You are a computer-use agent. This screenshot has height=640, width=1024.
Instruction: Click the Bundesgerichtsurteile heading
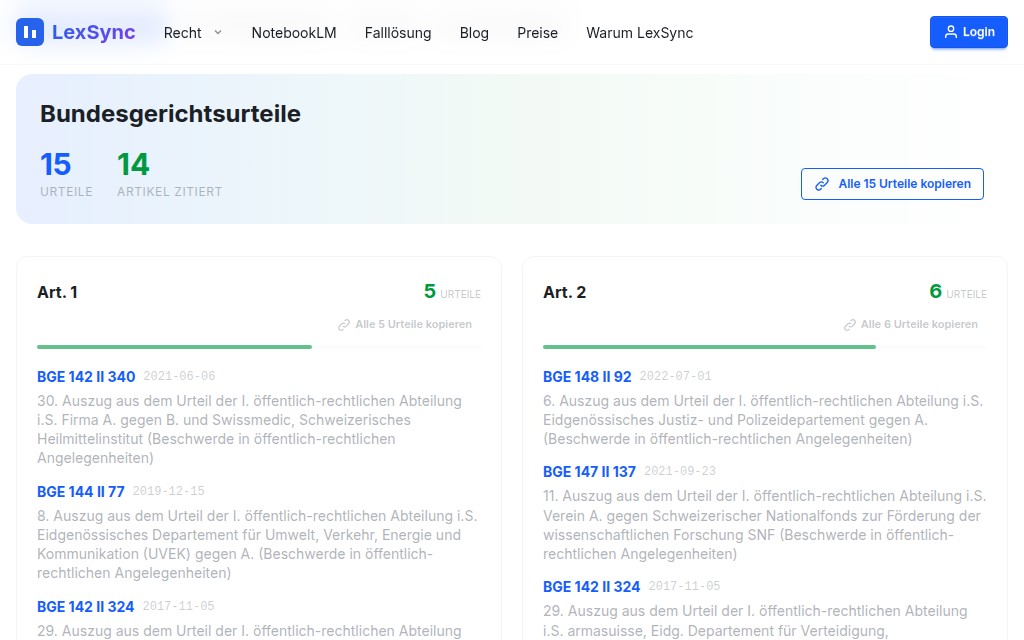(170, 114)
